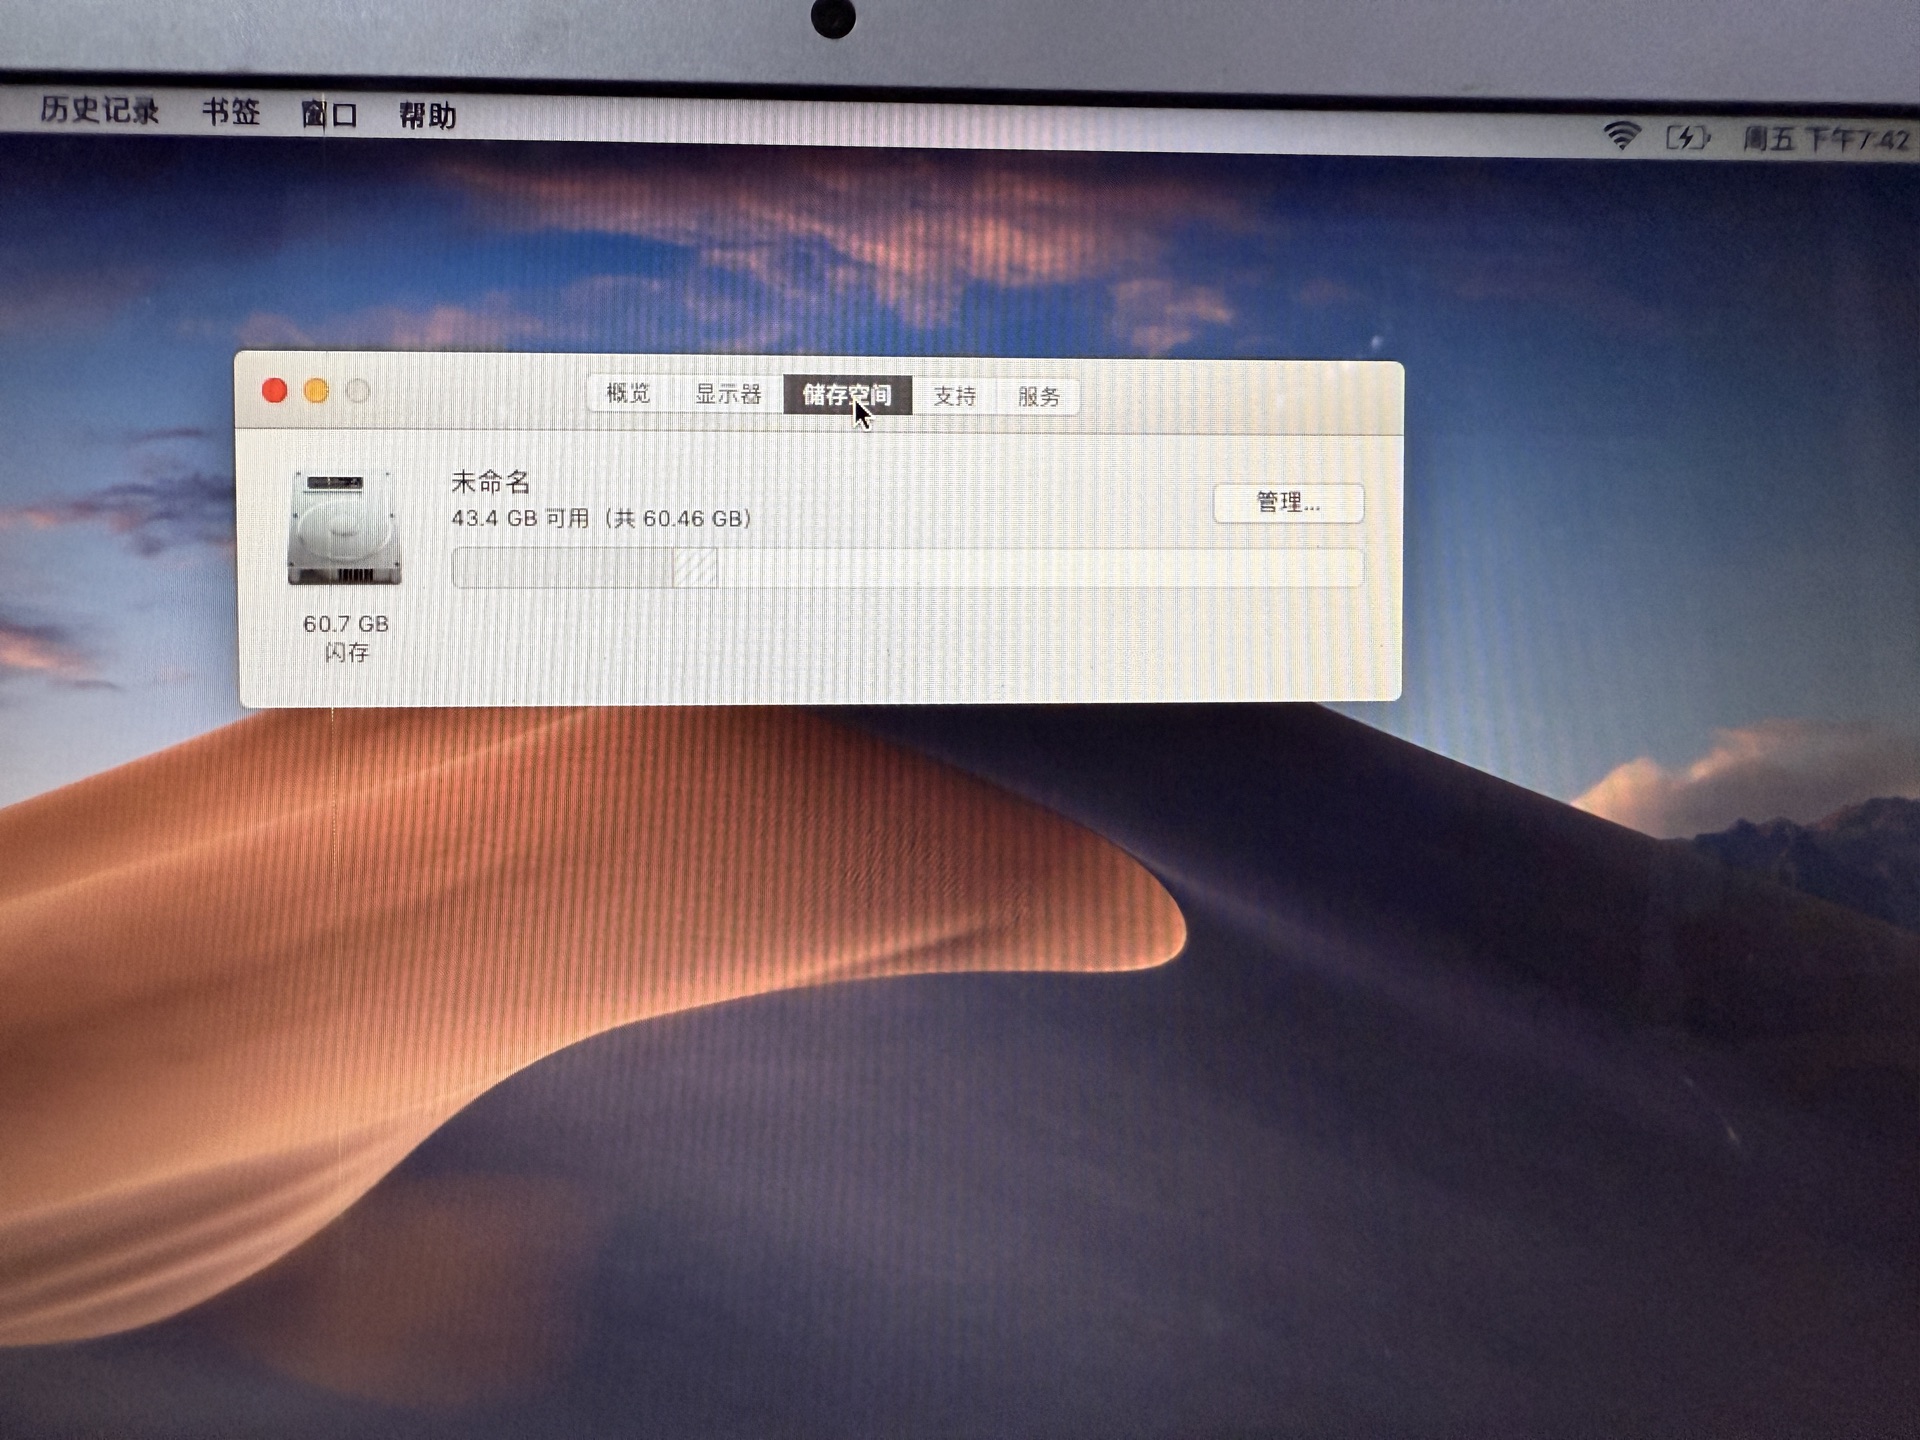The height and width of the screenshot is (1440, 1920).
Task: Close the window with red button
Action: coord(275,390)
